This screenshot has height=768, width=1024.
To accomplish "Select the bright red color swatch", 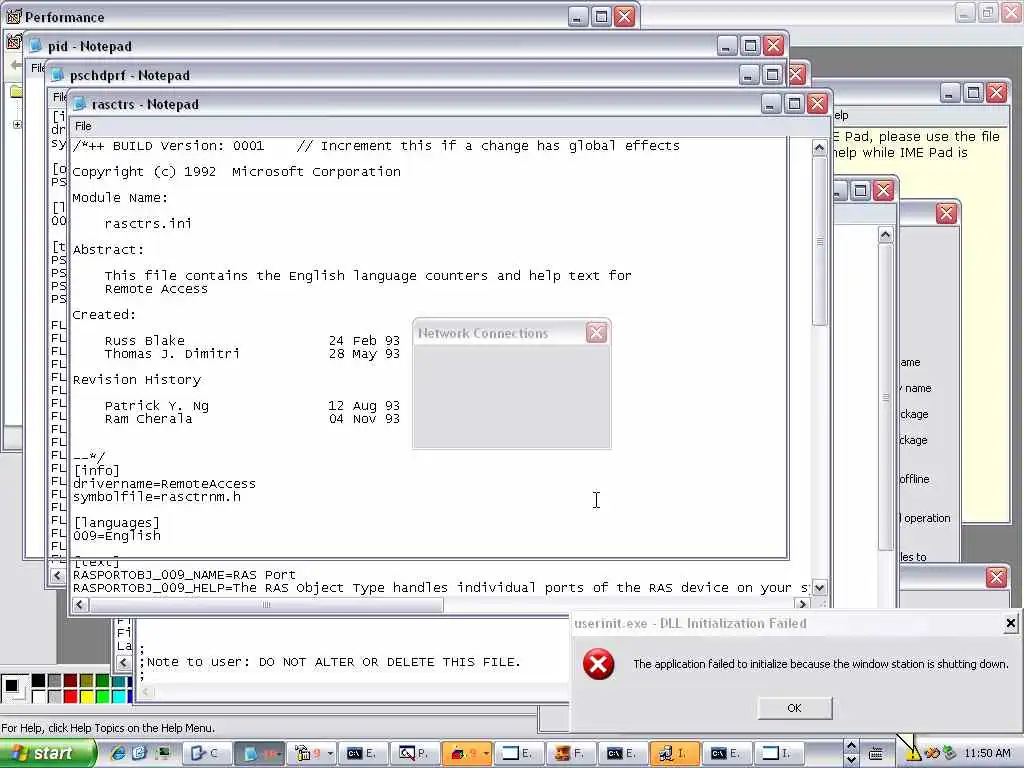I will coord(71,697).
